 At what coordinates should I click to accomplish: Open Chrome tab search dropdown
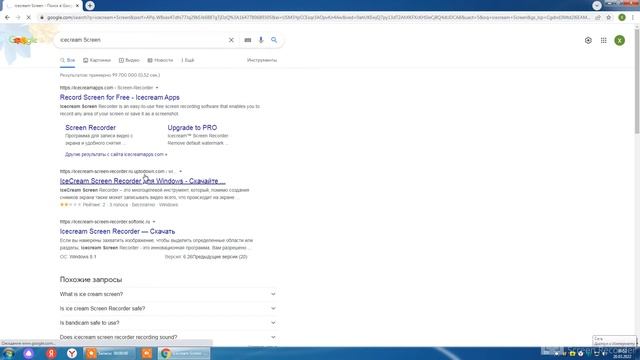click(597, 5)
